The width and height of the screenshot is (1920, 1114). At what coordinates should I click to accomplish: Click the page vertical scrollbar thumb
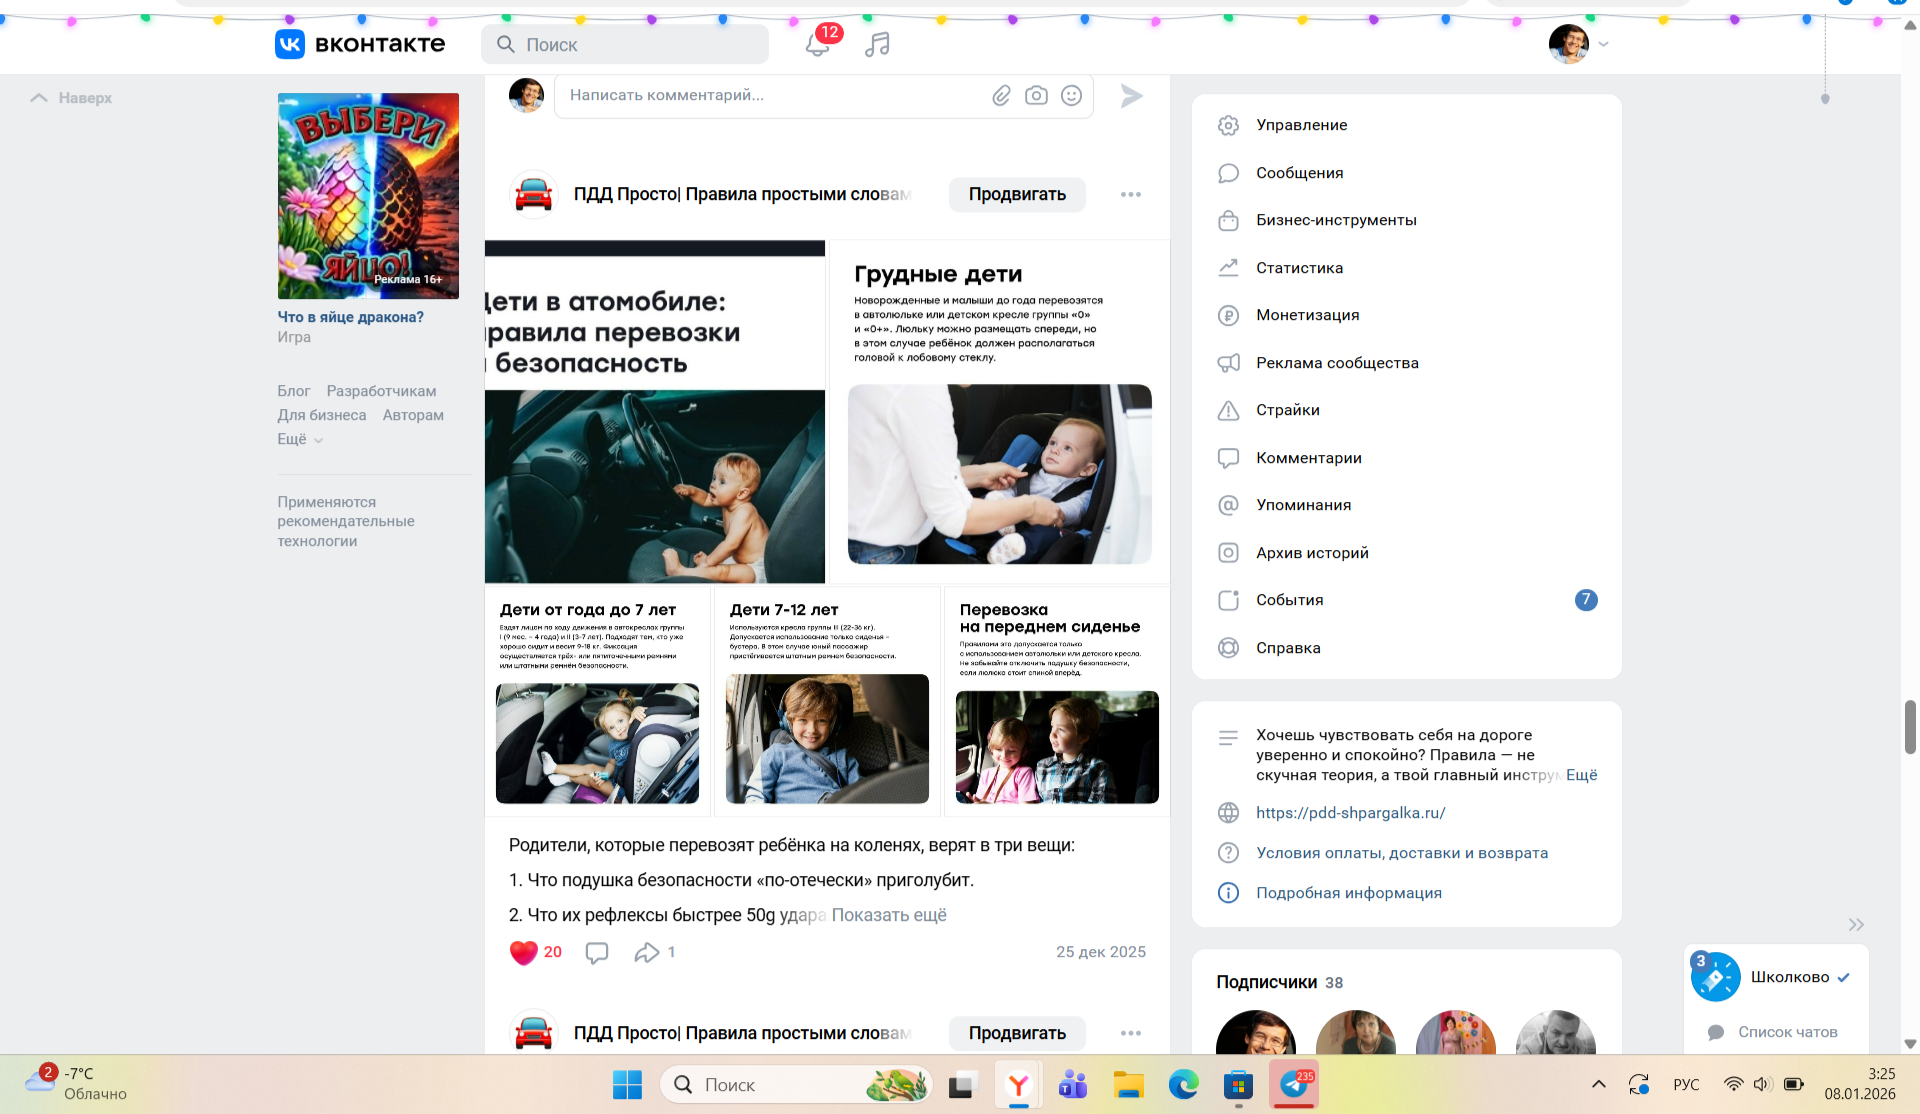click(1910, 727)
